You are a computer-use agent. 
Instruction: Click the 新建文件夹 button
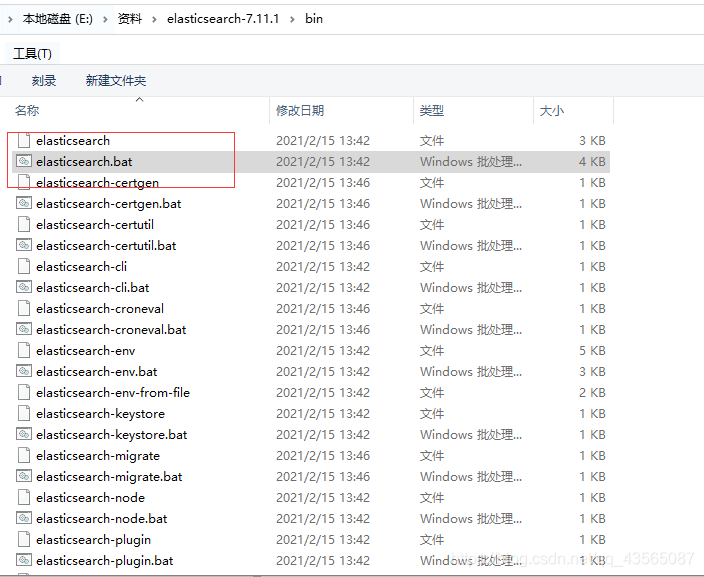pos(116,81)
